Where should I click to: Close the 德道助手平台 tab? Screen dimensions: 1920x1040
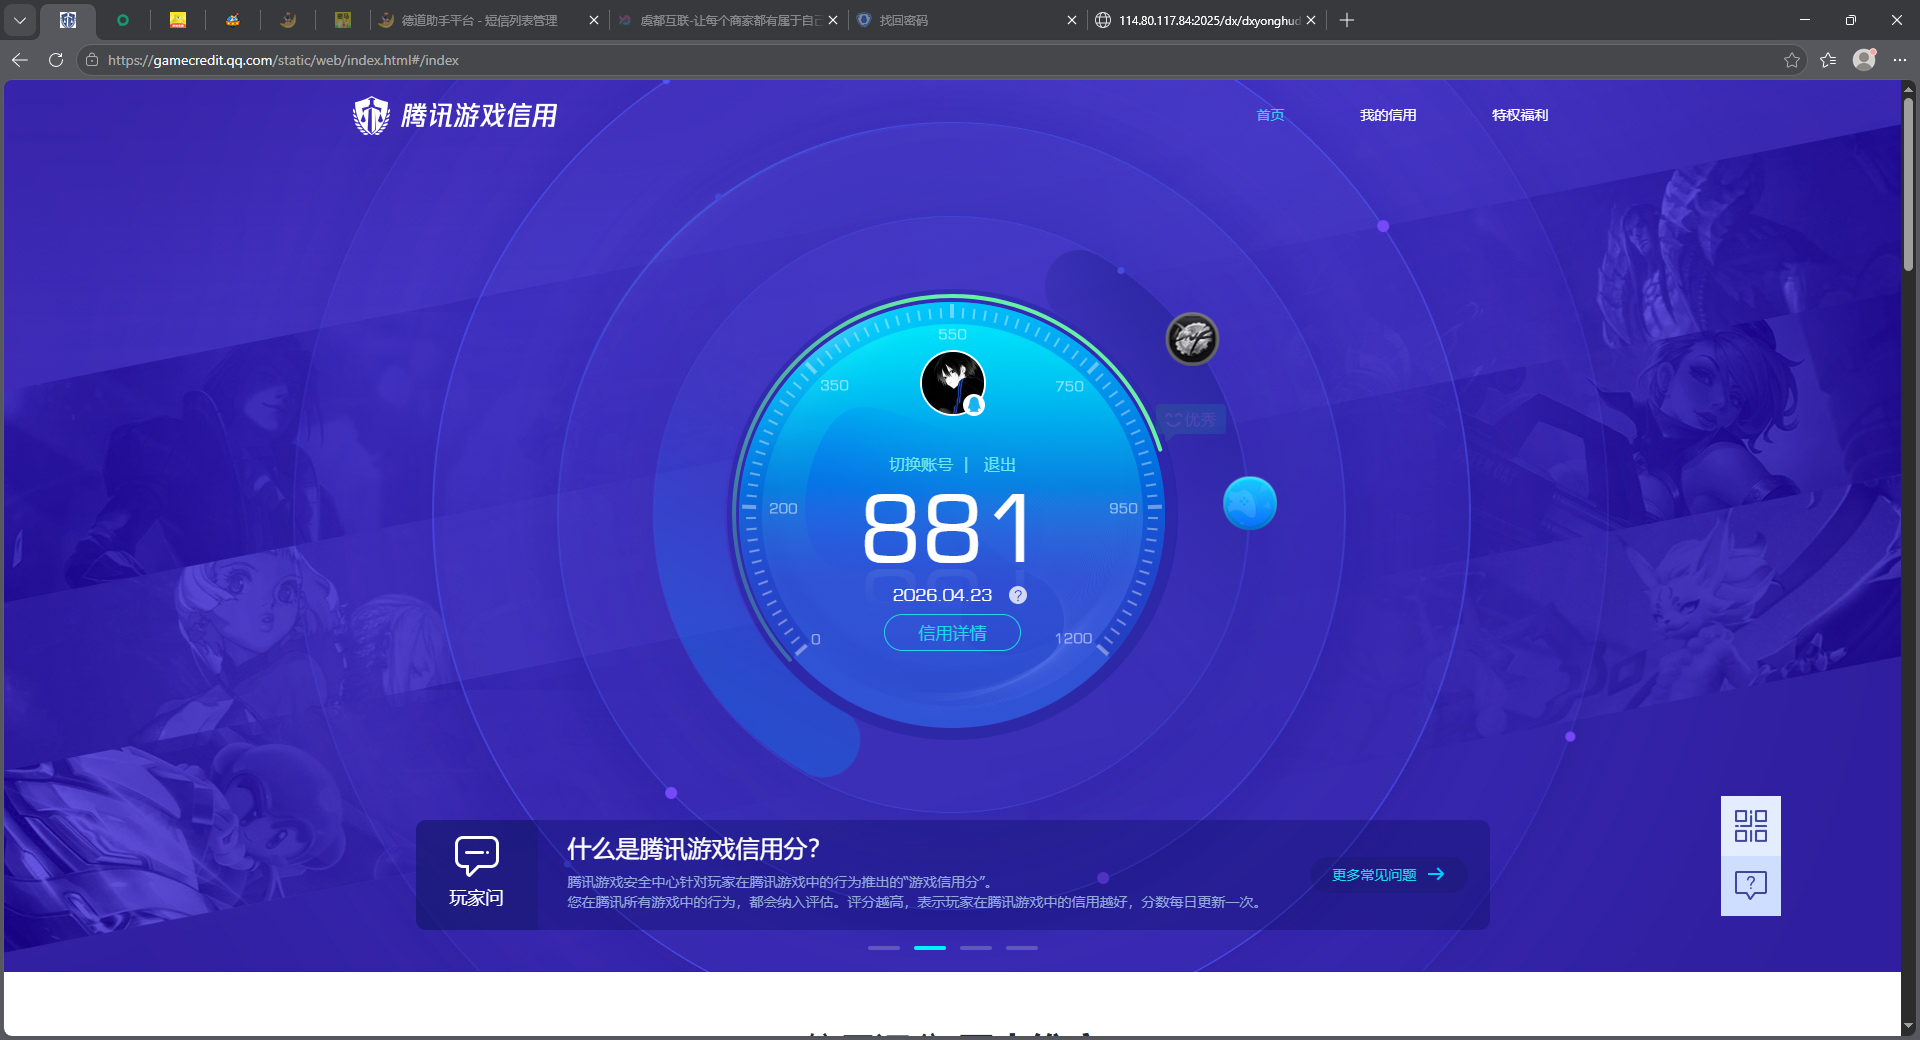coord(594,20)
